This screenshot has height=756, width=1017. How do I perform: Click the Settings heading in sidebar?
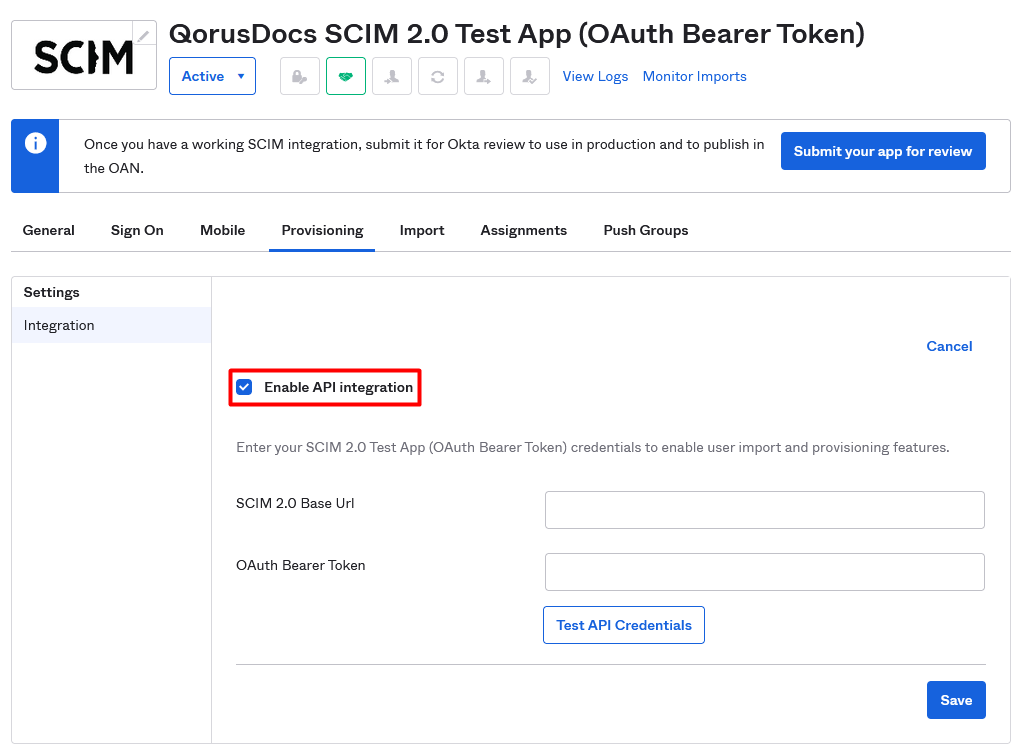(51, 292)
